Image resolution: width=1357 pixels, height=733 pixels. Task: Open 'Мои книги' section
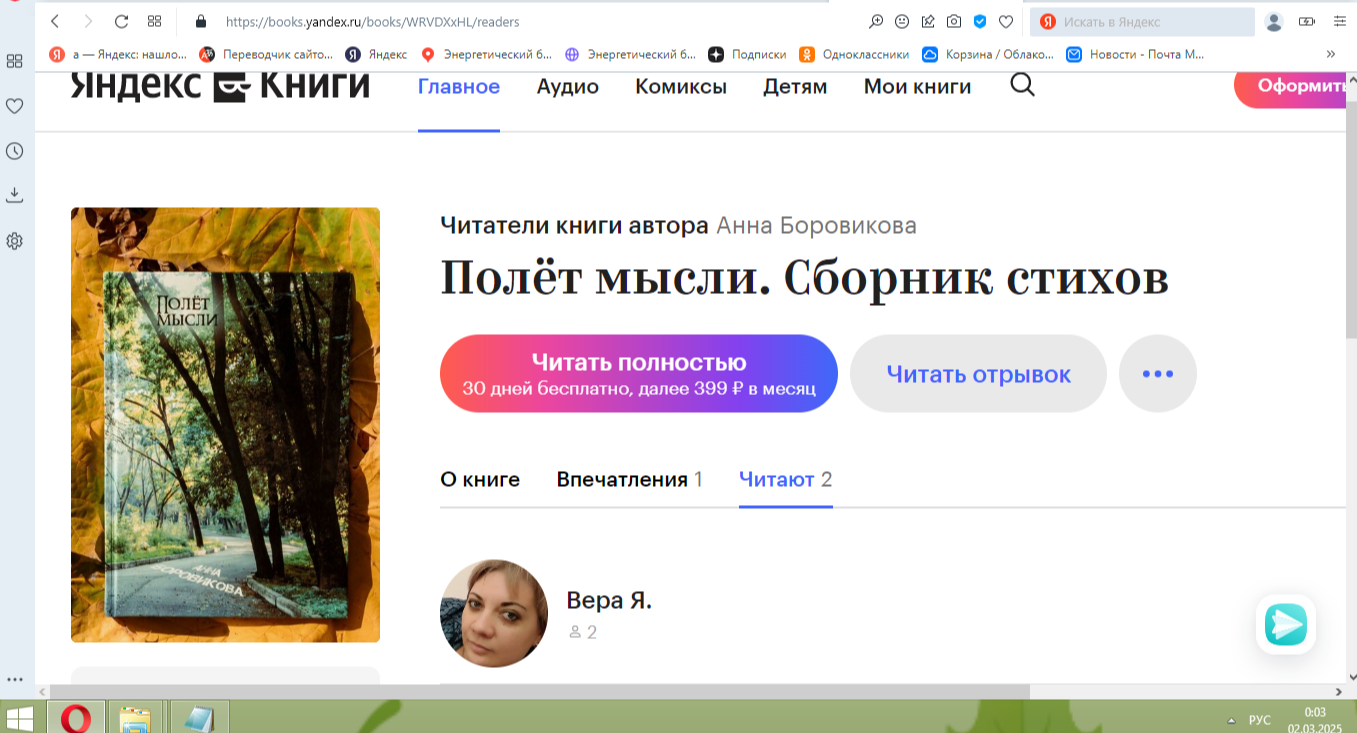918,87
